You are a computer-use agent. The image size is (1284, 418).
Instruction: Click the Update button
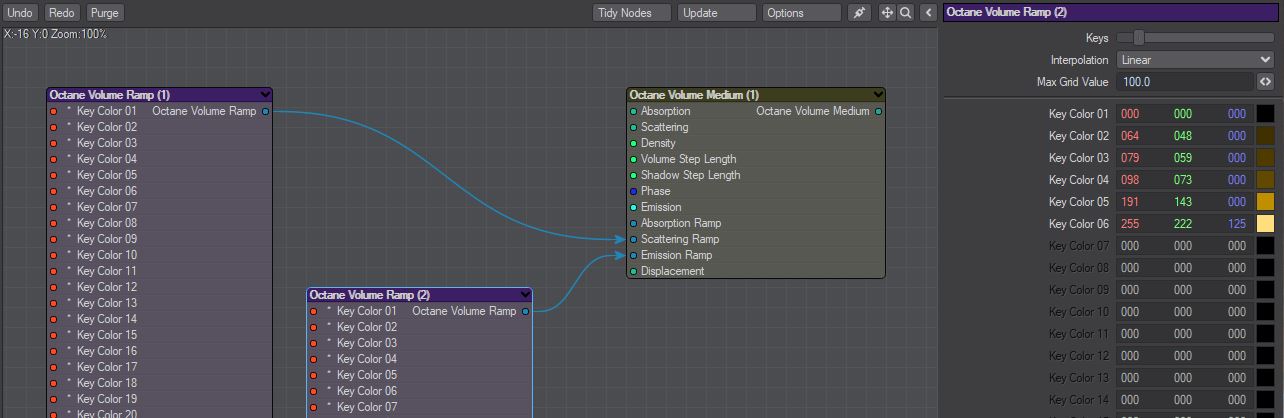pos(717,13)
